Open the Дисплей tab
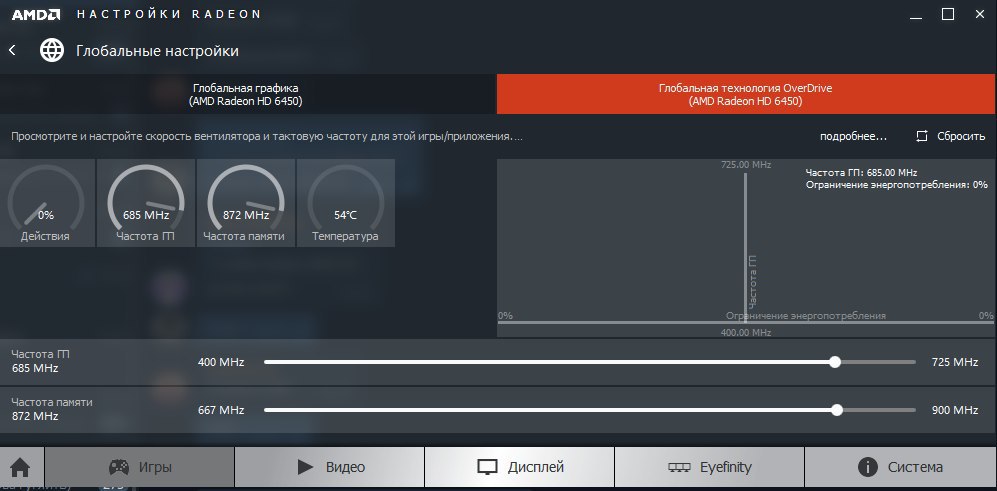 point(519,467)
